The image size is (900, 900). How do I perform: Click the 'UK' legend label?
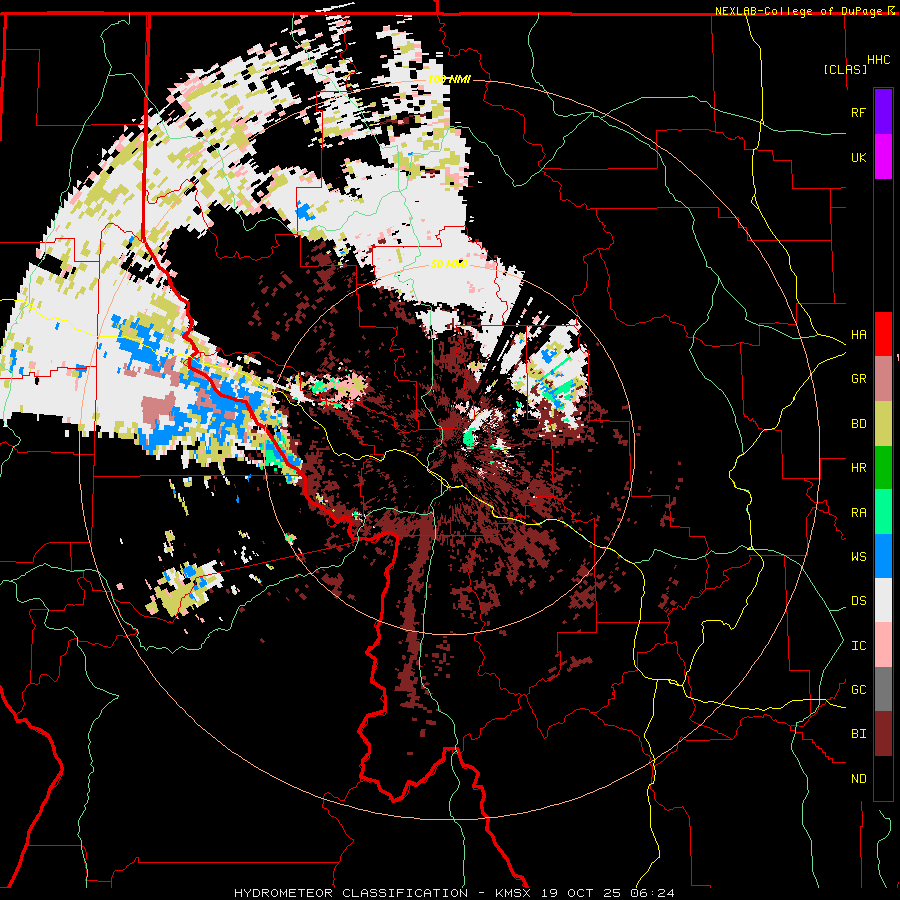(858, 157)
